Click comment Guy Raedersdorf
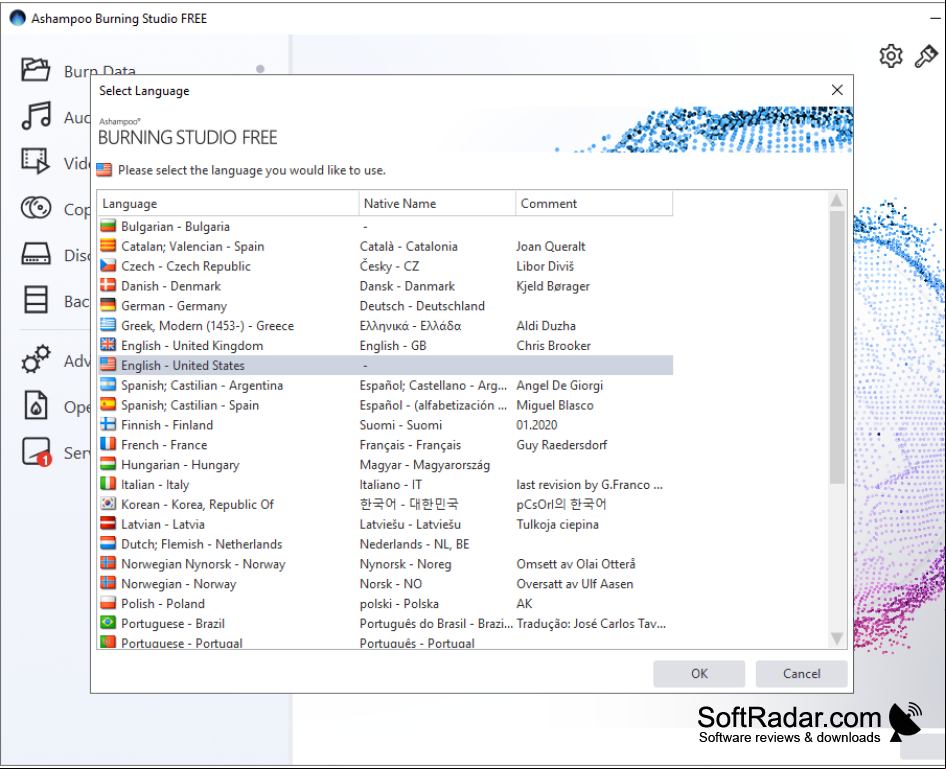Screen dimensions: 946x769 click(562, 445)
